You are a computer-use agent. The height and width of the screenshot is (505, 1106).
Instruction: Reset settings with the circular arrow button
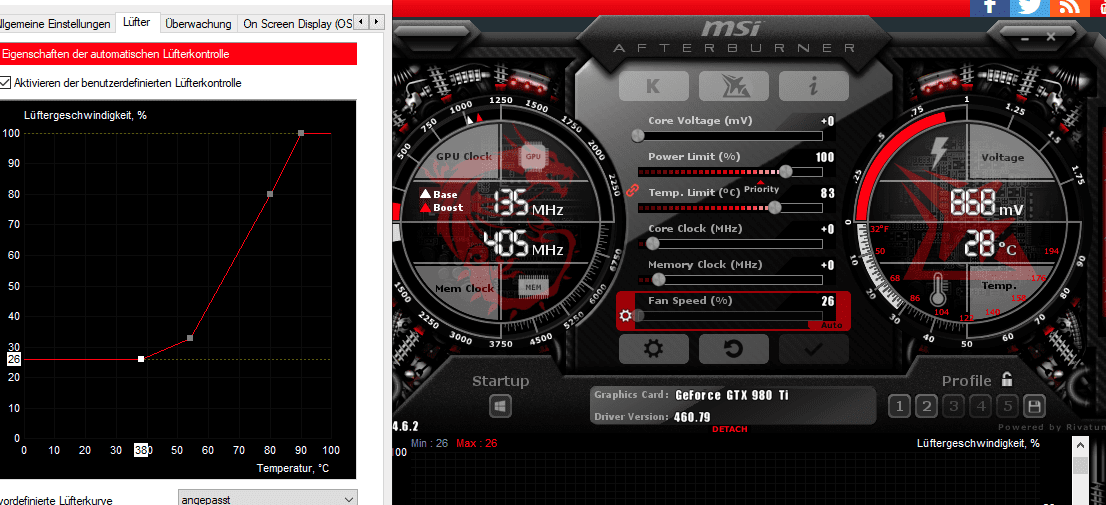734,348
